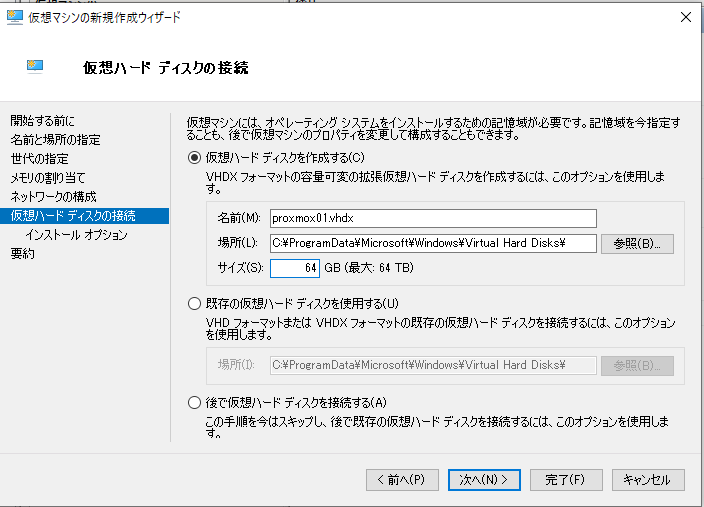Screen dimensions: 704x507
Task: Select 仮想ハード ディスクの接続 step
Action: (72, 216)
